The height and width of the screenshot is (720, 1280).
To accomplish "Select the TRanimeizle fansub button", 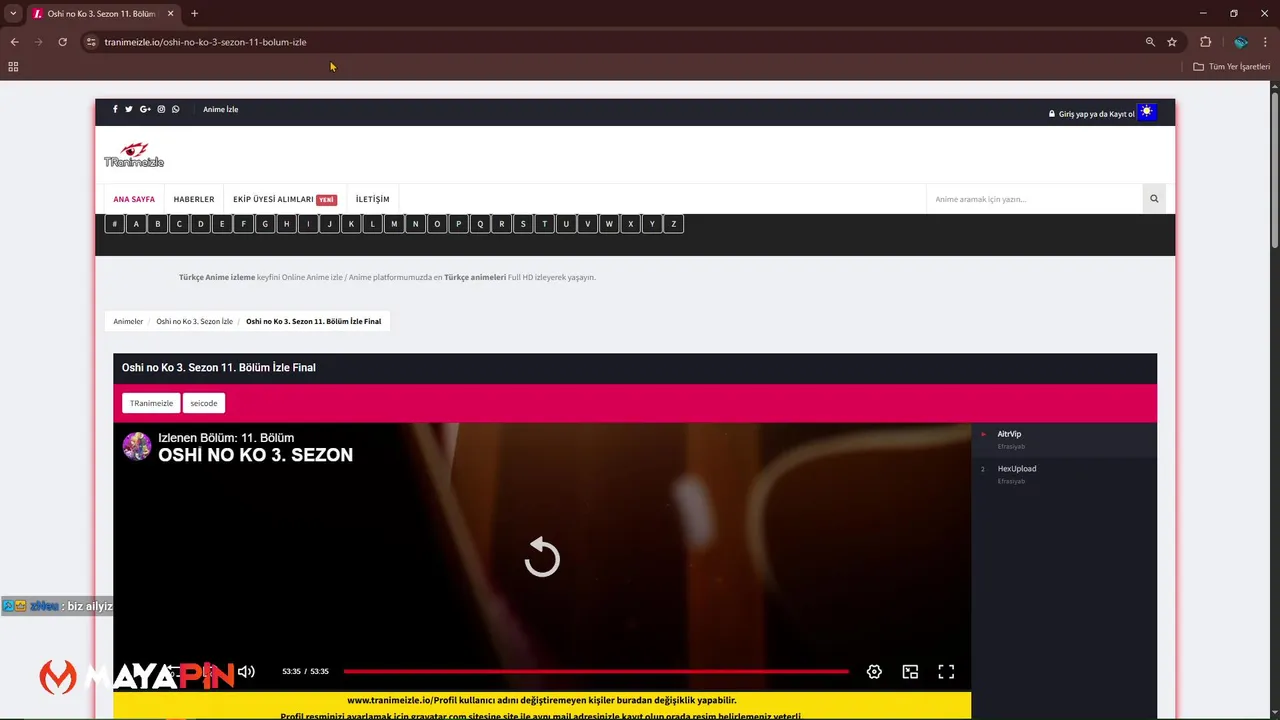I will click(x=151, y=403).
